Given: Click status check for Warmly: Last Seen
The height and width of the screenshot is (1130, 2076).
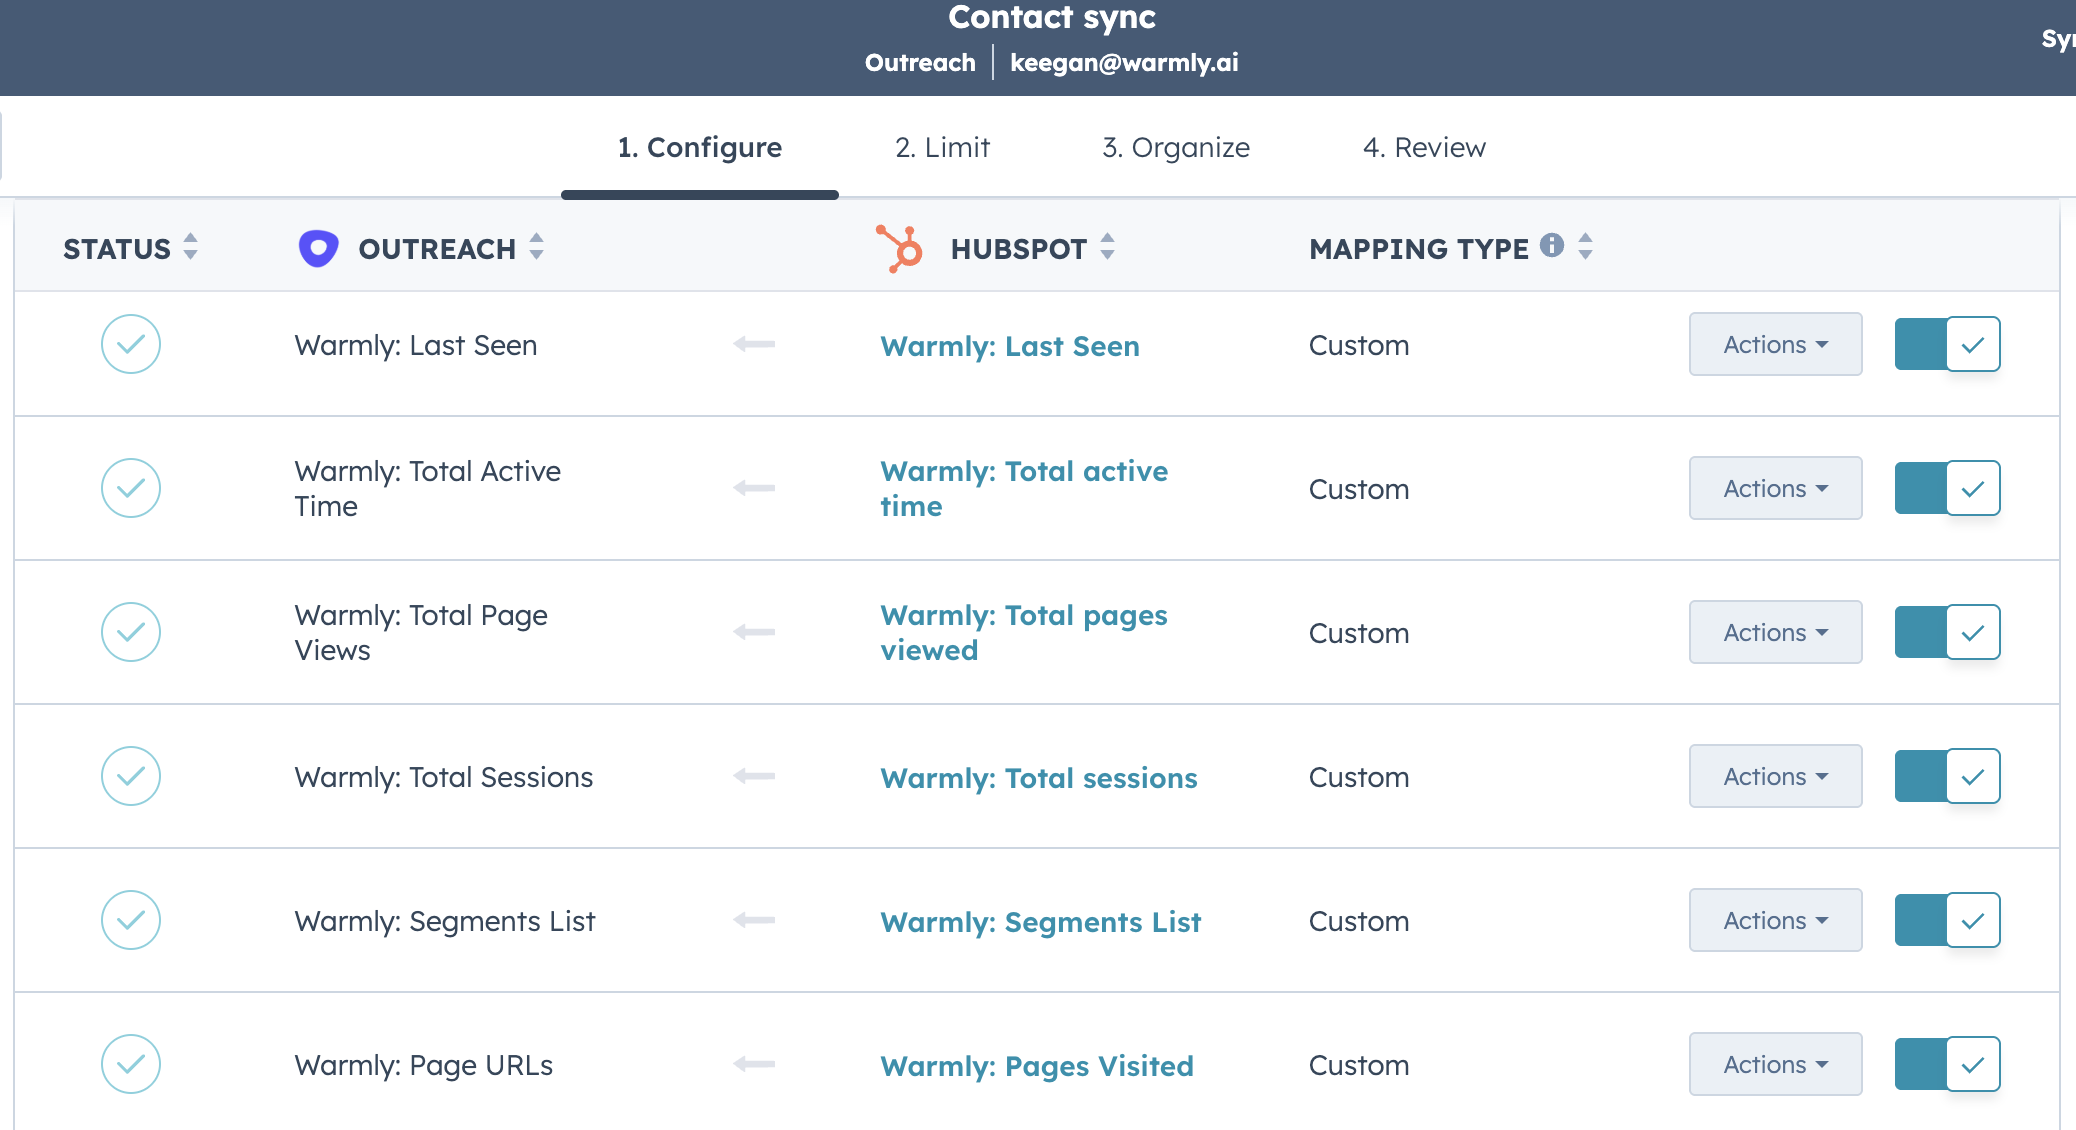Looking at the screenshot, I should pyautogui.click(x=131, y=345).
